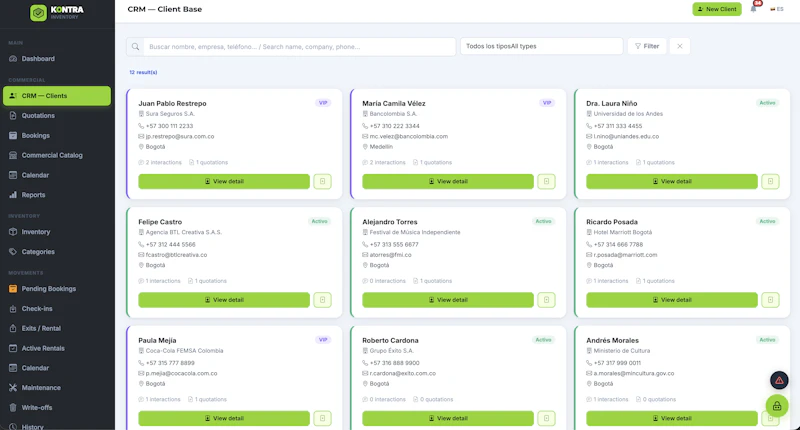This screenshot has width=800, height=430.
Task: Click the 12 result(s) text
Action: [x=143, y=72]
